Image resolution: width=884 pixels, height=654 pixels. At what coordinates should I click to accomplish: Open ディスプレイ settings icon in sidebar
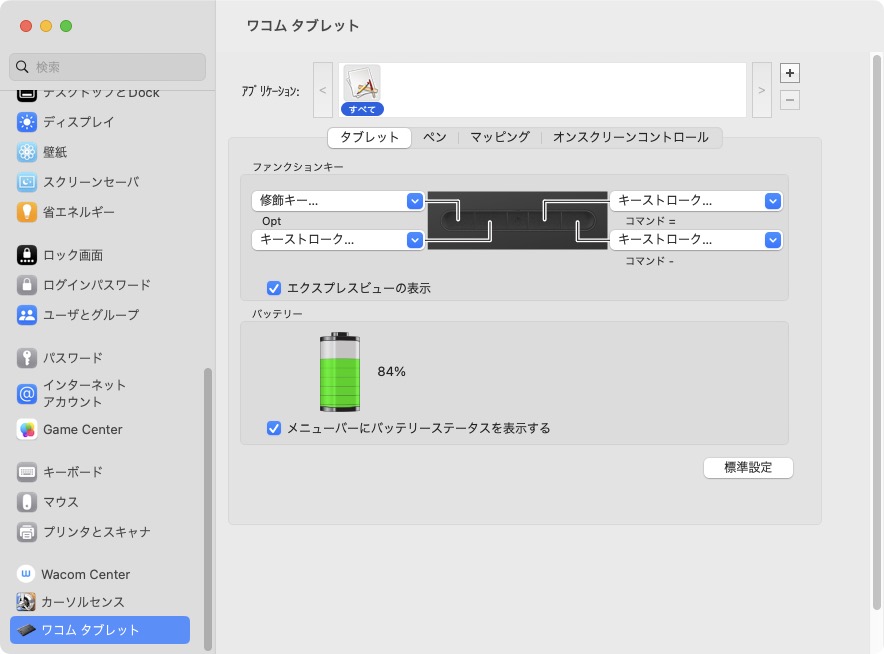(26, 122)
